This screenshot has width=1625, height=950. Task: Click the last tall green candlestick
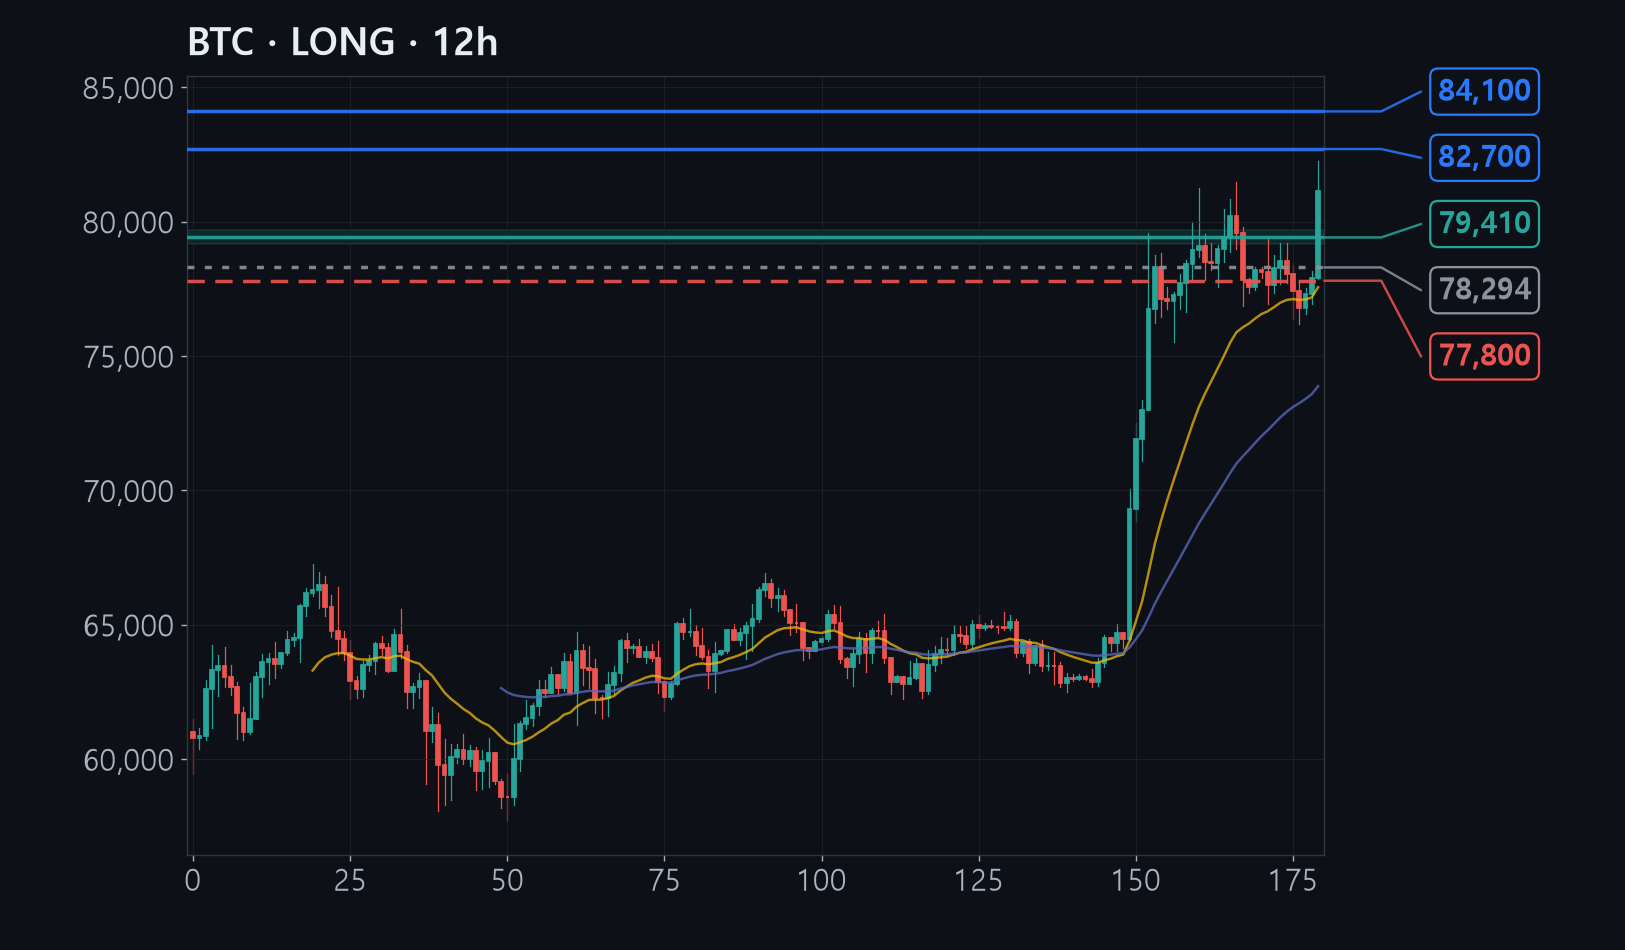[1319, 233]
